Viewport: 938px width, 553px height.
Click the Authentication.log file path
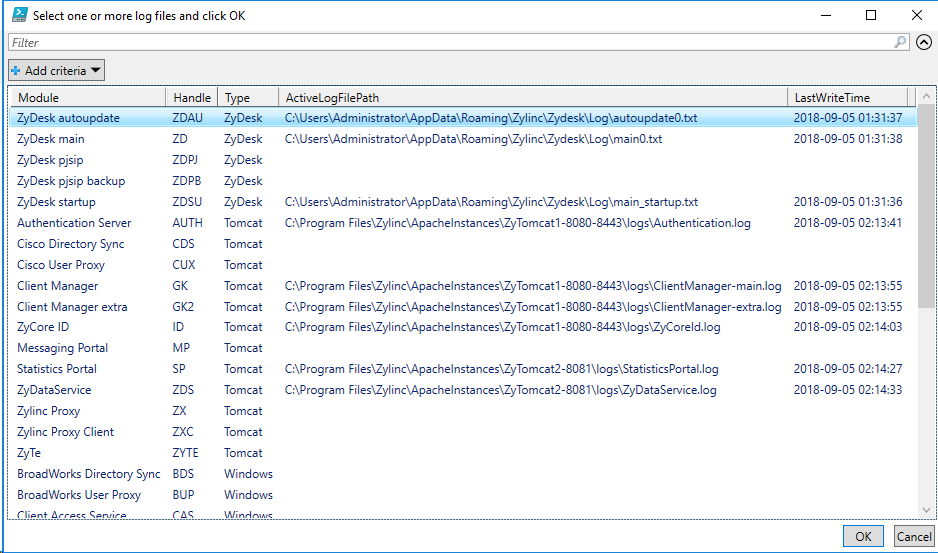tap(517, 223)
